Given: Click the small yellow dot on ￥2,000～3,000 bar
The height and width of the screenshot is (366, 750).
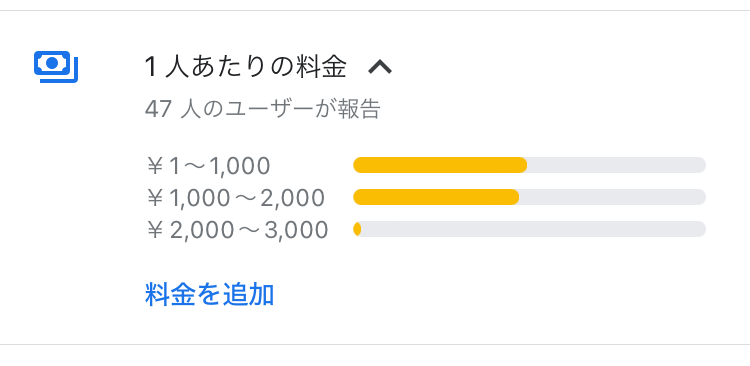Looking at the screenshot, I should [x=357, y=229].
